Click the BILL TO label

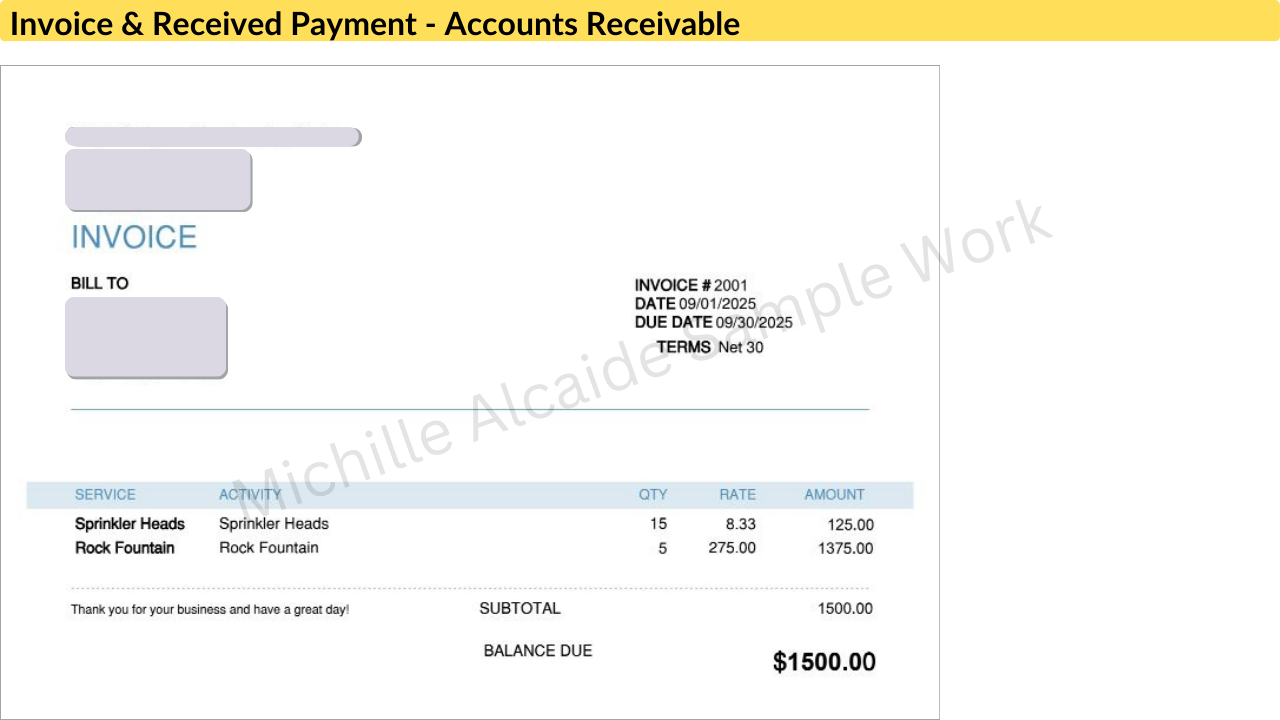point(100,283)
